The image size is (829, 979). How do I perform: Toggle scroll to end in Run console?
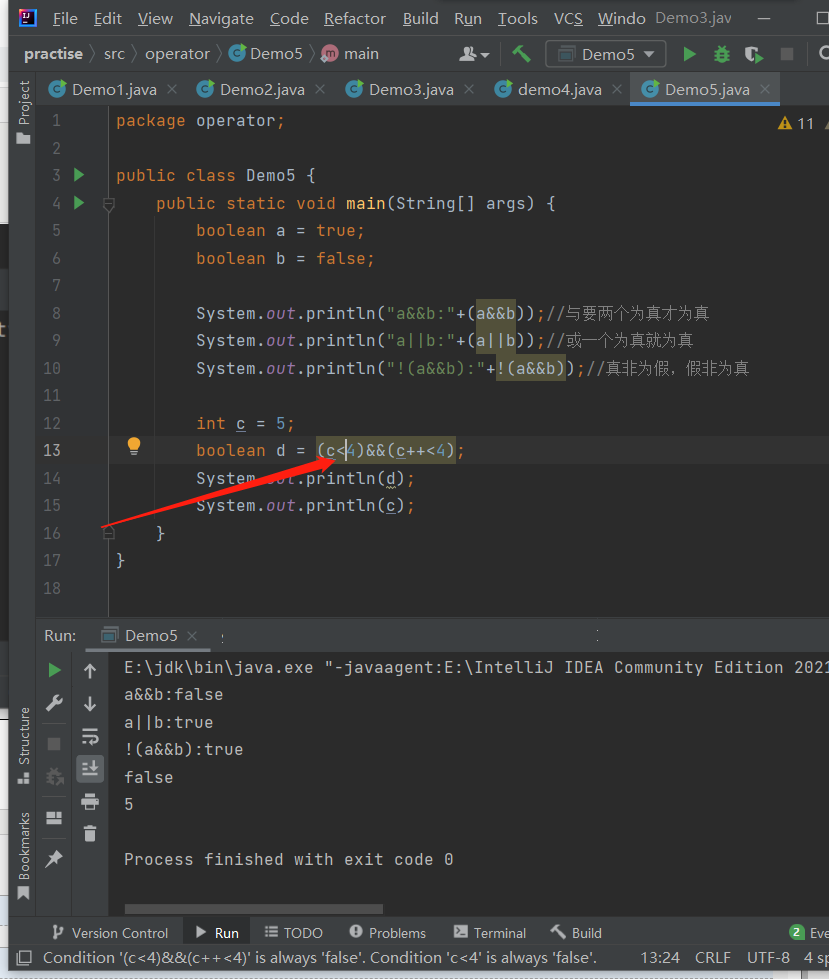pyautogui.click(x=90, y=769)
